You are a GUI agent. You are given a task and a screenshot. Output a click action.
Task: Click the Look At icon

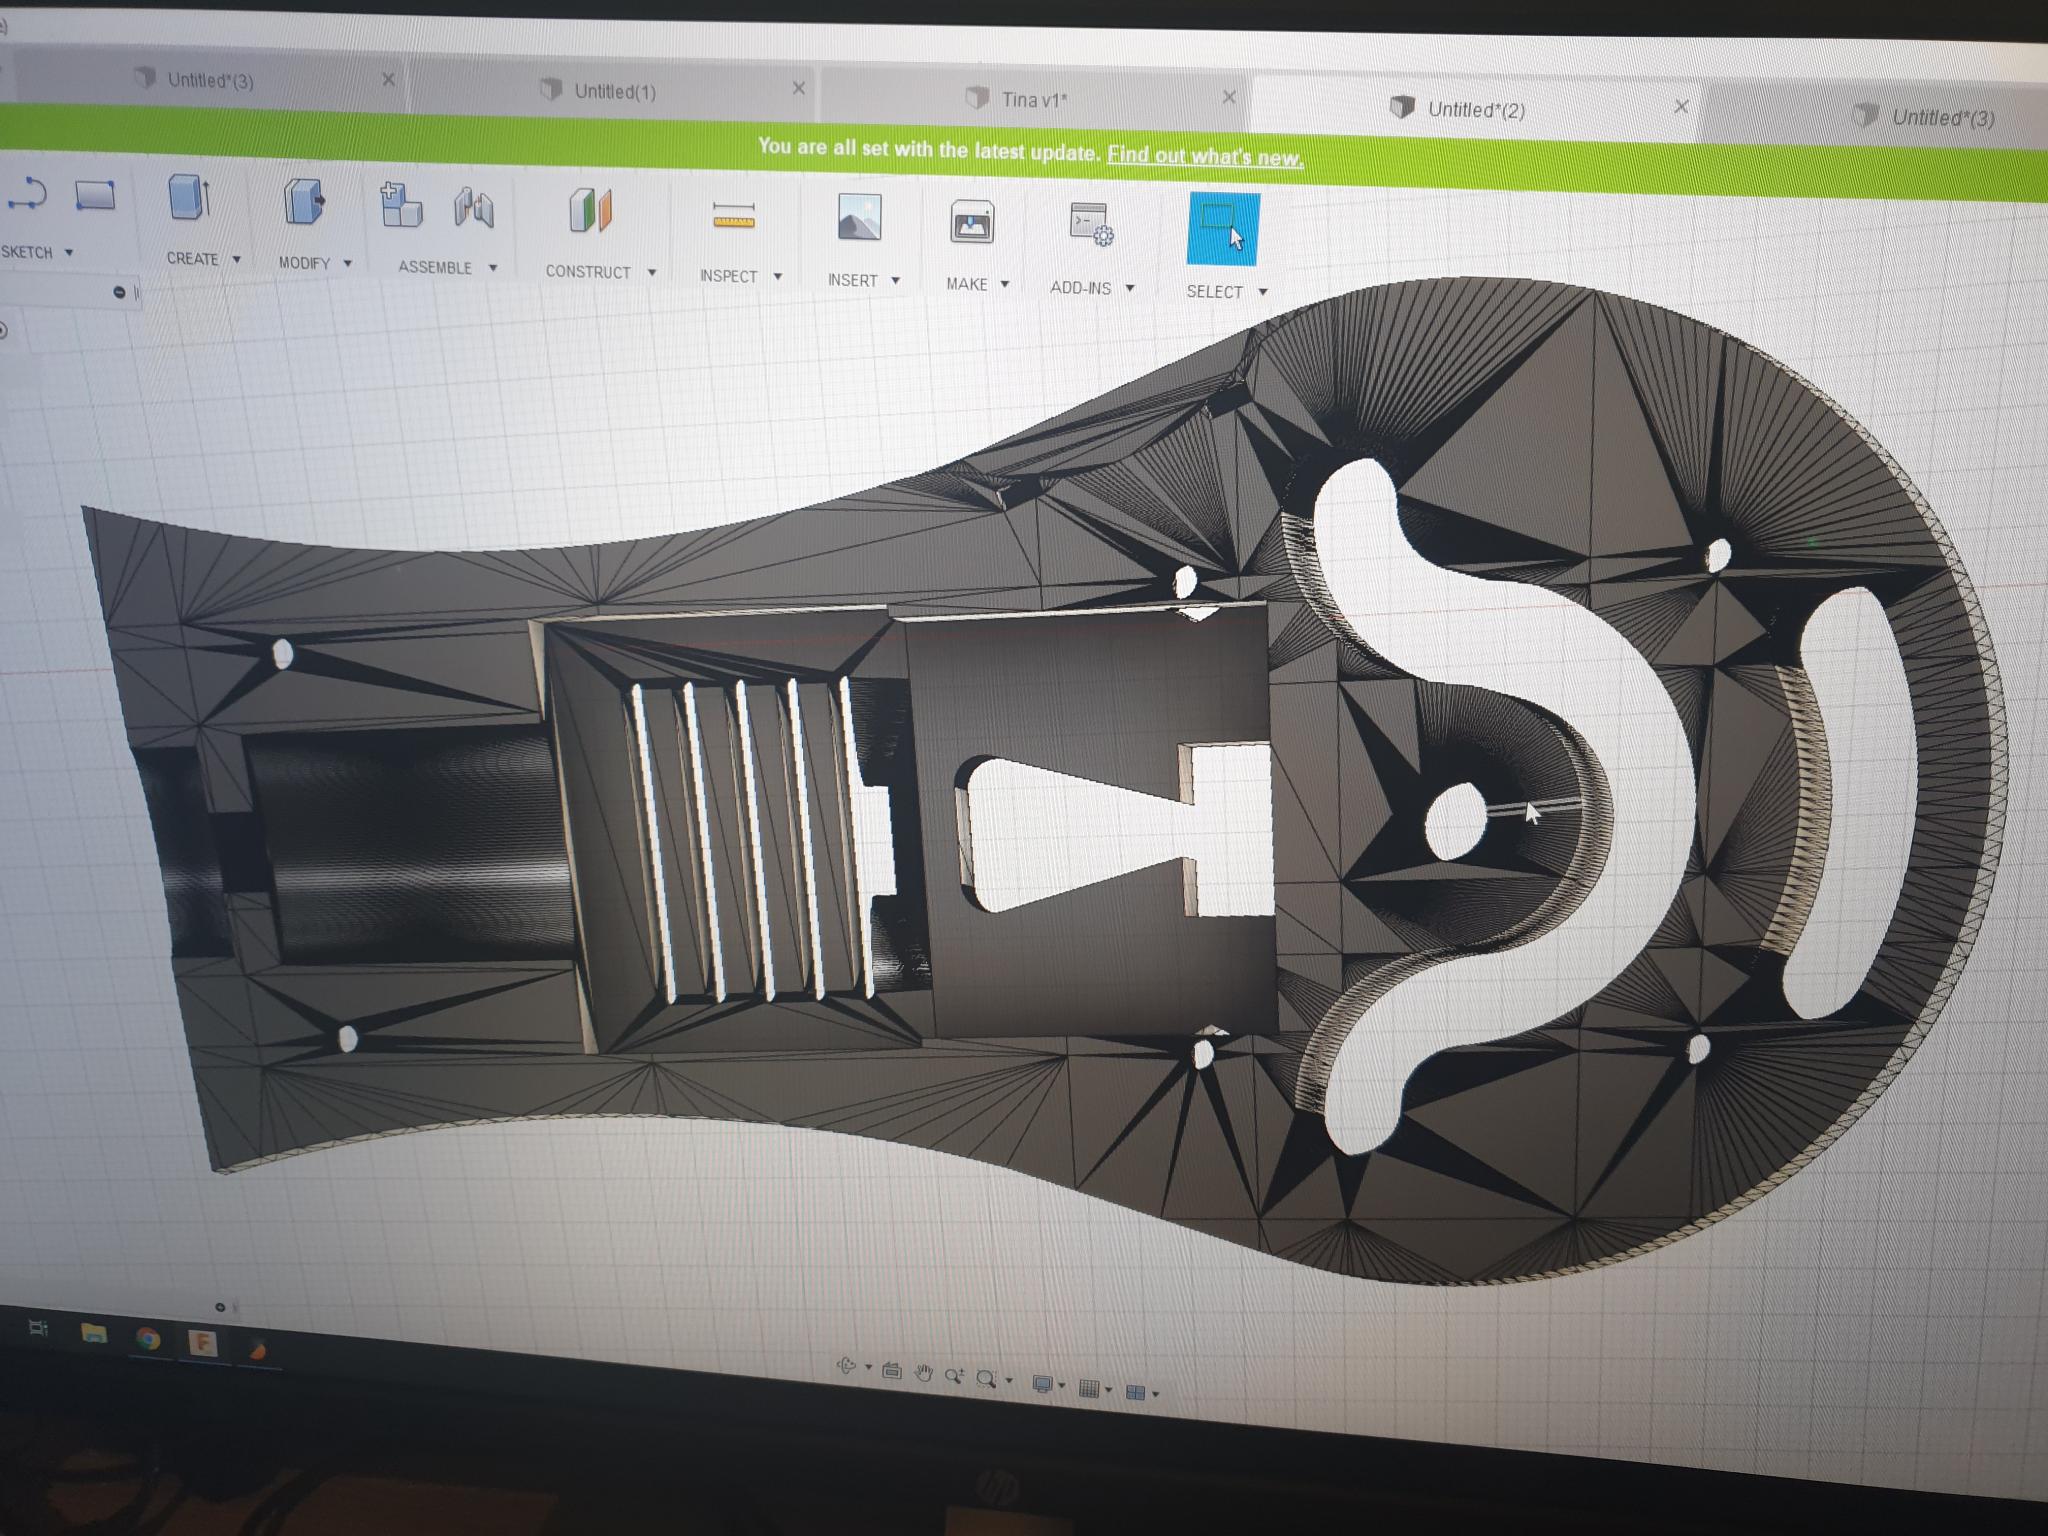(892, 1371)
